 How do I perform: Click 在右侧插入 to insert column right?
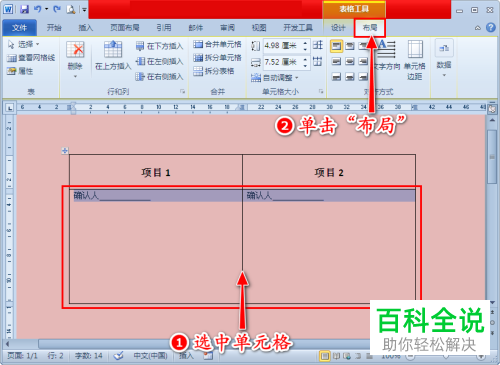click(160, 77)
